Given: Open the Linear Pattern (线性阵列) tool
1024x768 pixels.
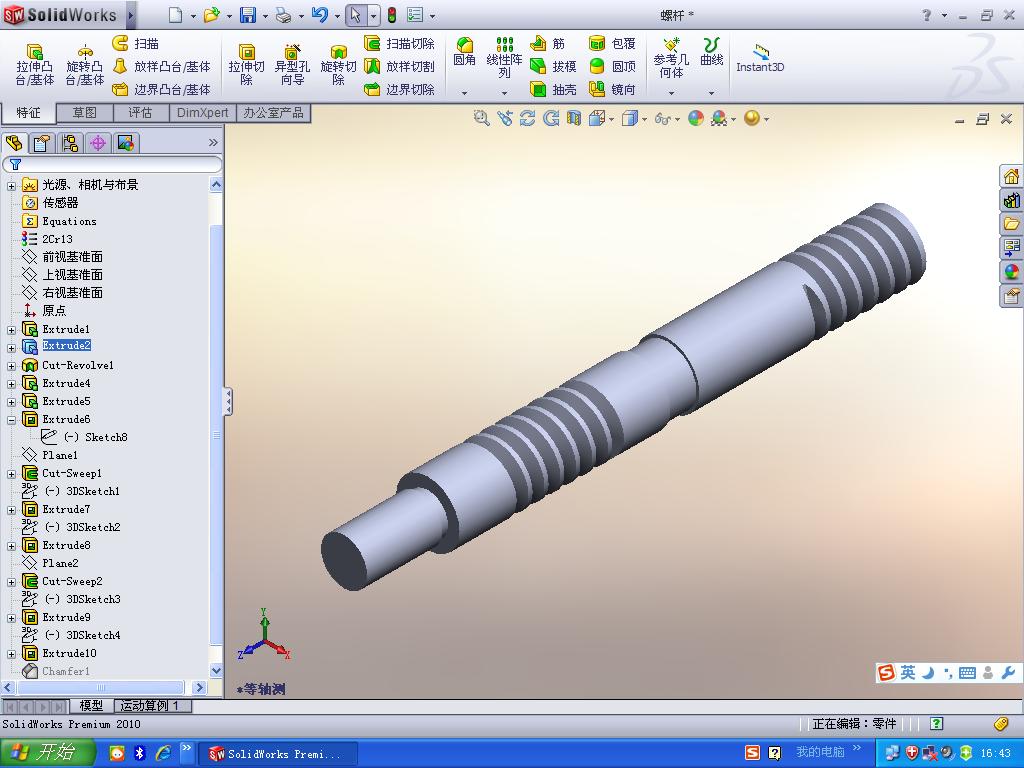Looking at the screenshot, I should [x=504, y=57].
